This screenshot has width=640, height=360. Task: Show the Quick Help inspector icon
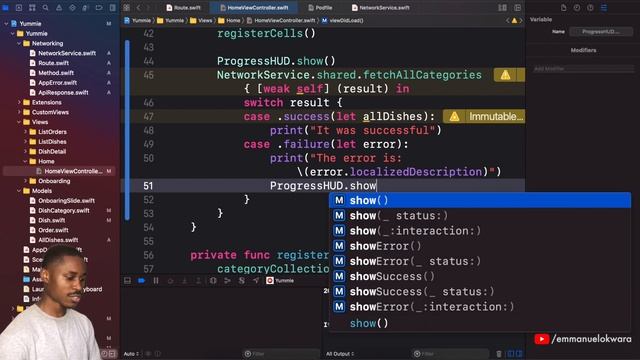click(x=590, y=8)
